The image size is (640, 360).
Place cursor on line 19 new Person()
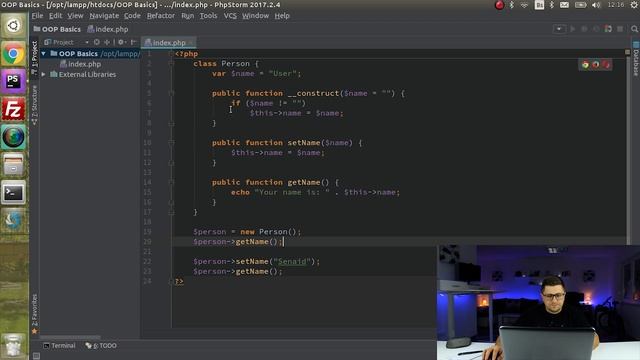click(x=270, y=232)
